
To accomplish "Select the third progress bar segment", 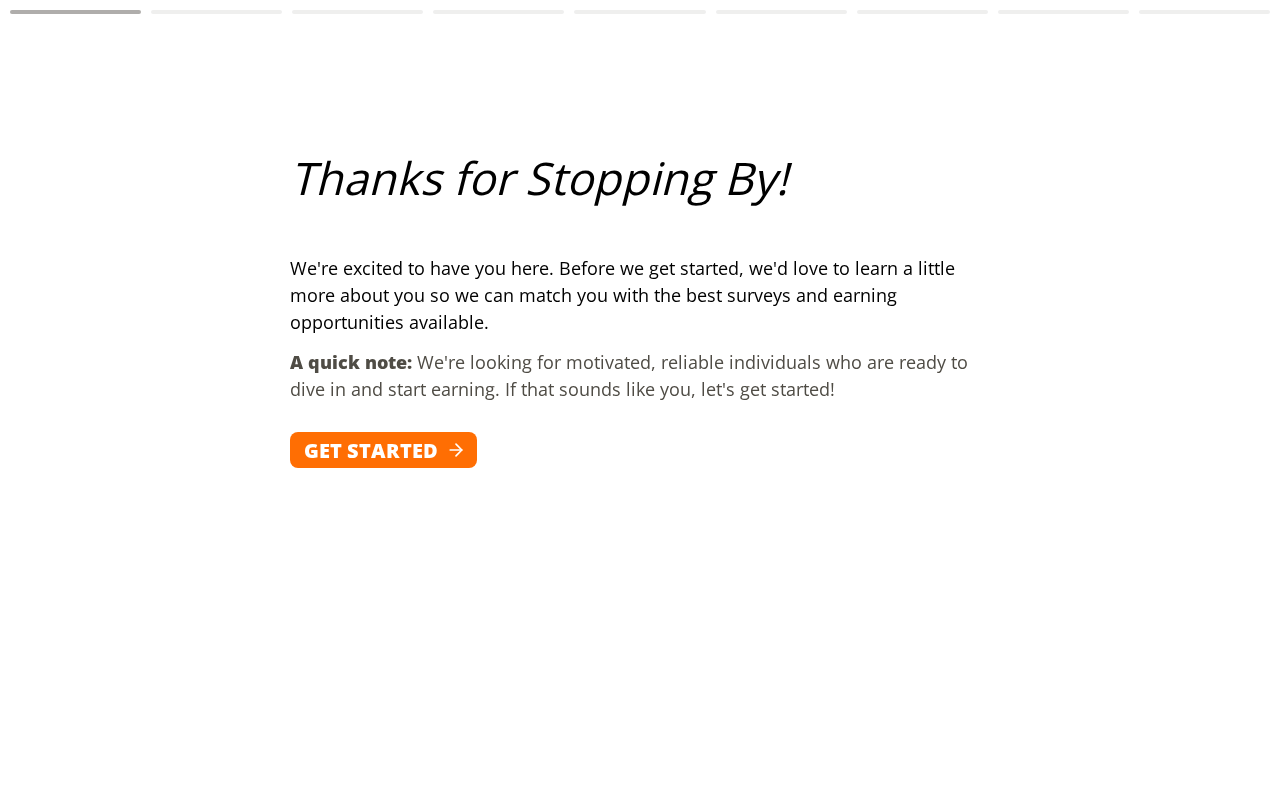I will [x=357, y=12].
